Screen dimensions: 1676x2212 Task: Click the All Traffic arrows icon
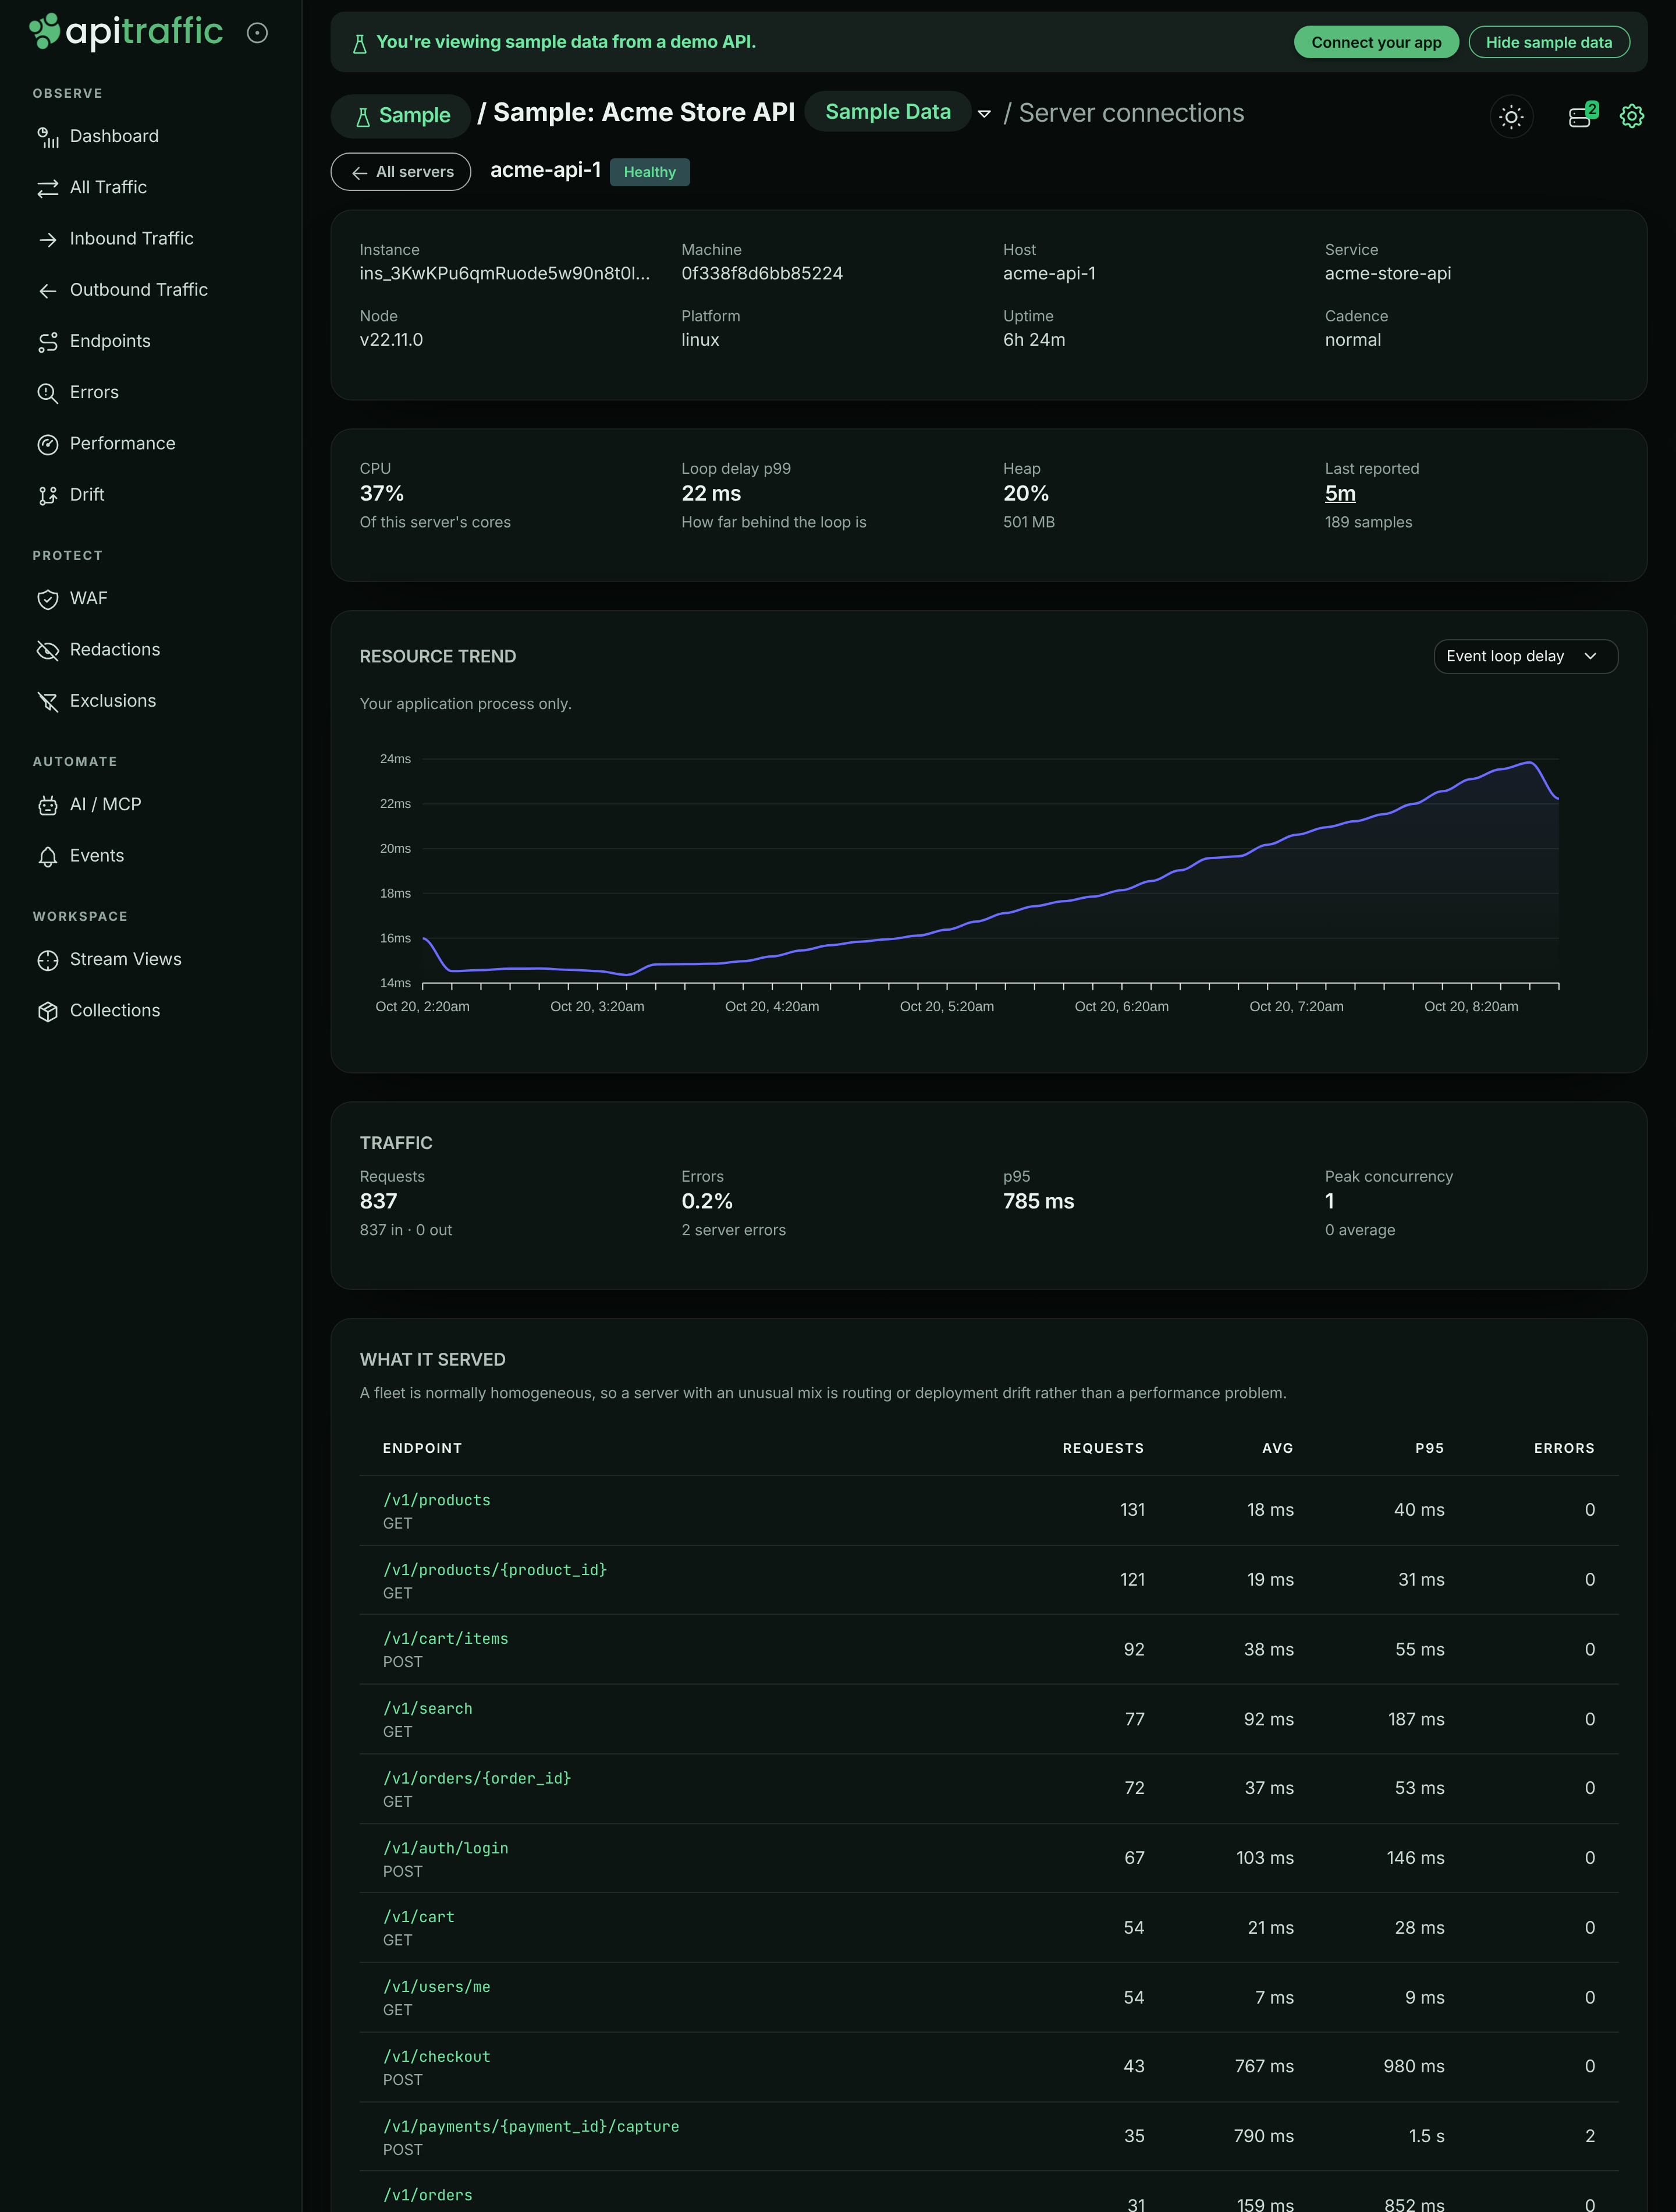(48, 188)
